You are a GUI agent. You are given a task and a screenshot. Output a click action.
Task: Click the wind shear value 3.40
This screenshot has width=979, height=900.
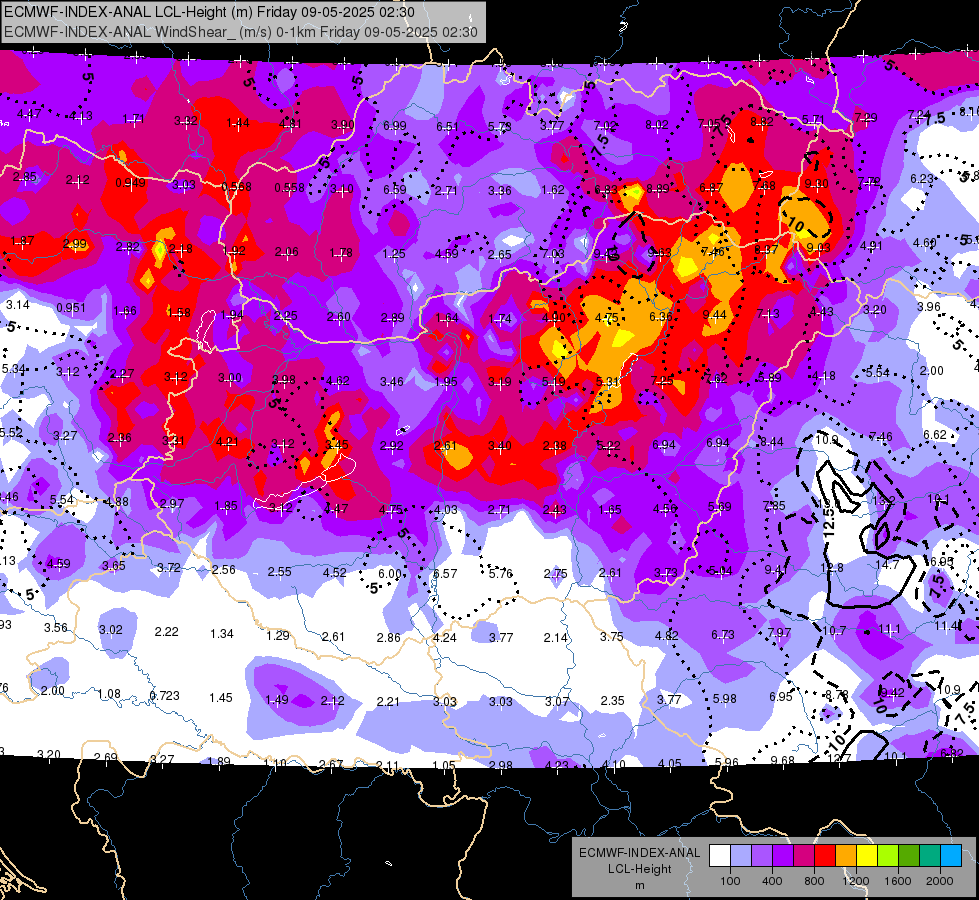click(499, 445)
